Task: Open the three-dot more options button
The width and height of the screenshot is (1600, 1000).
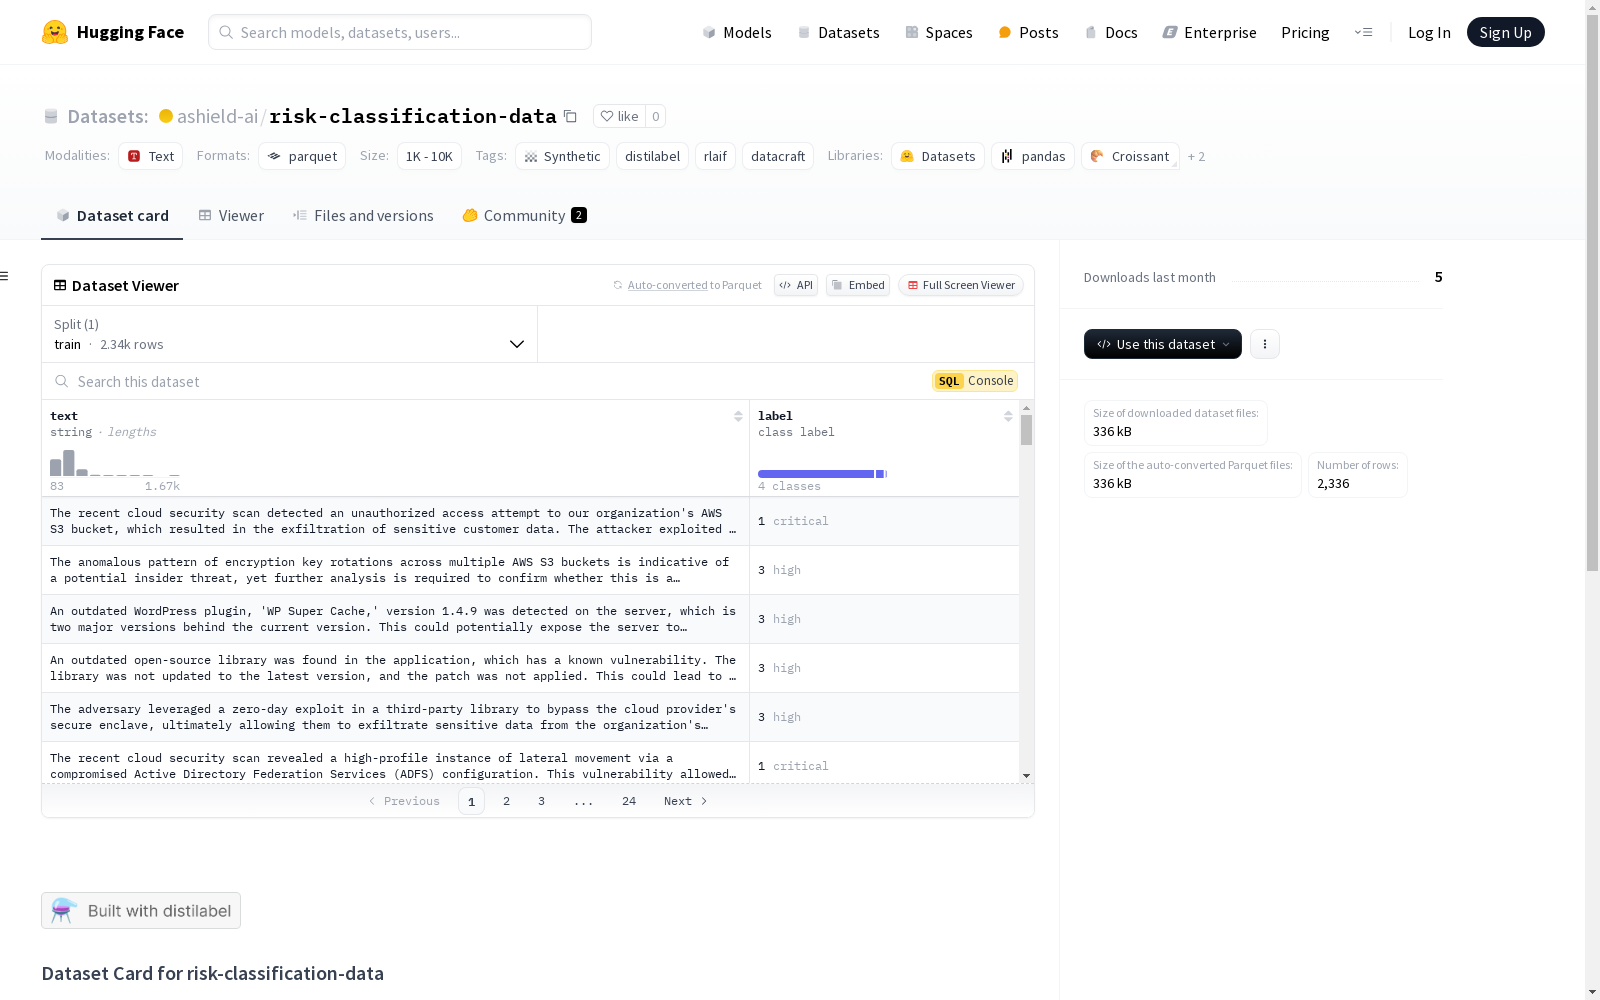Action: (1264, 344)
